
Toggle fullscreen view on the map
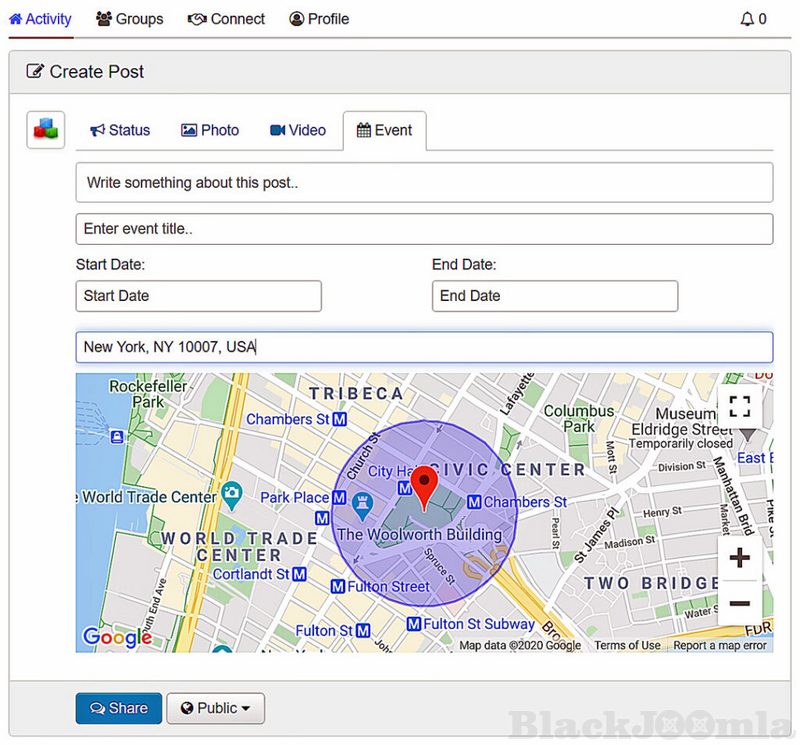739,406
